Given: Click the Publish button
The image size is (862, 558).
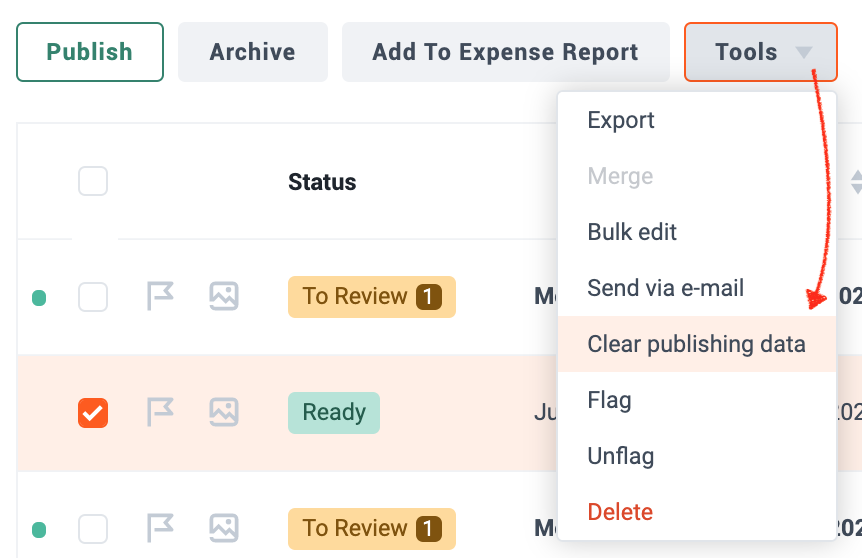Looking at the screenshot, I should pos(90,52).
